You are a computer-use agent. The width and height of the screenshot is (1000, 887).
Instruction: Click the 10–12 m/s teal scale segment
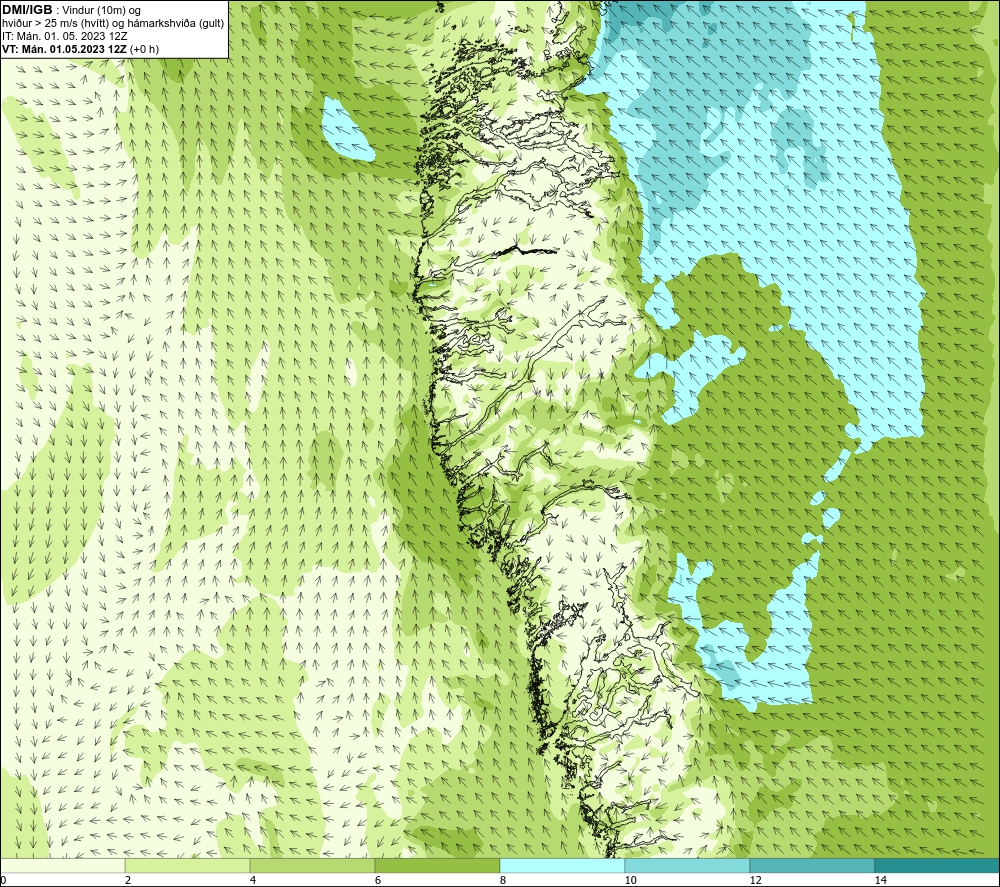pyautogui.click(x=688, y=865)
